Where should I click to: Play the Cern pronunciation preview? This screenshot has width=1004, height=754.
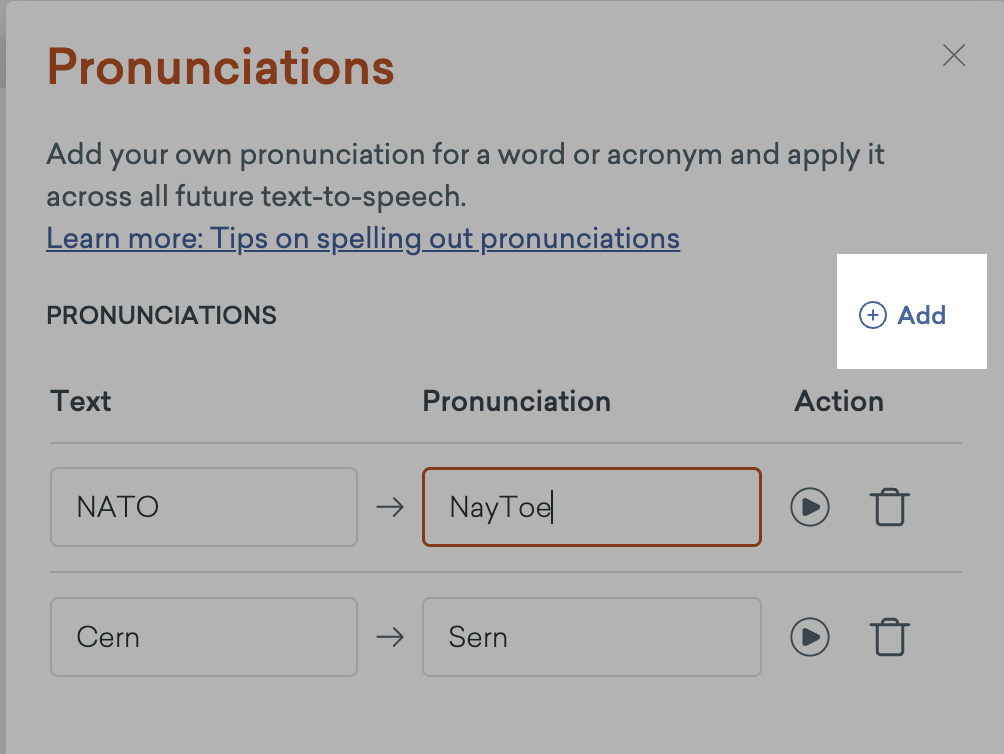(x=810, y=637)
